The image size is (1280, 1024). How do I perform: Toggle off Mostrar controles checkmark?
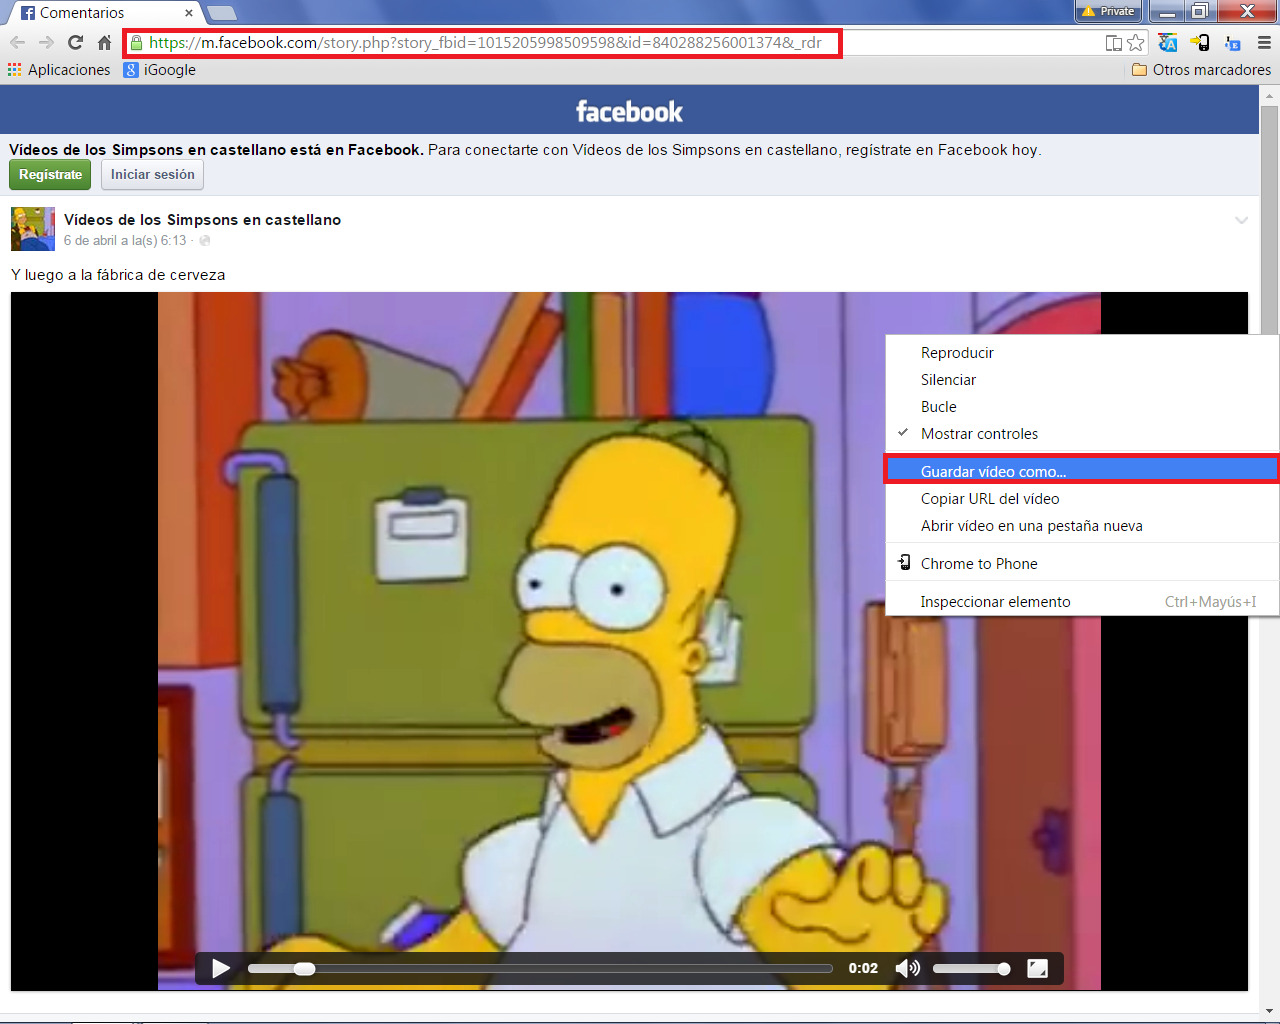pyautogui.click(x=980, y=433)
